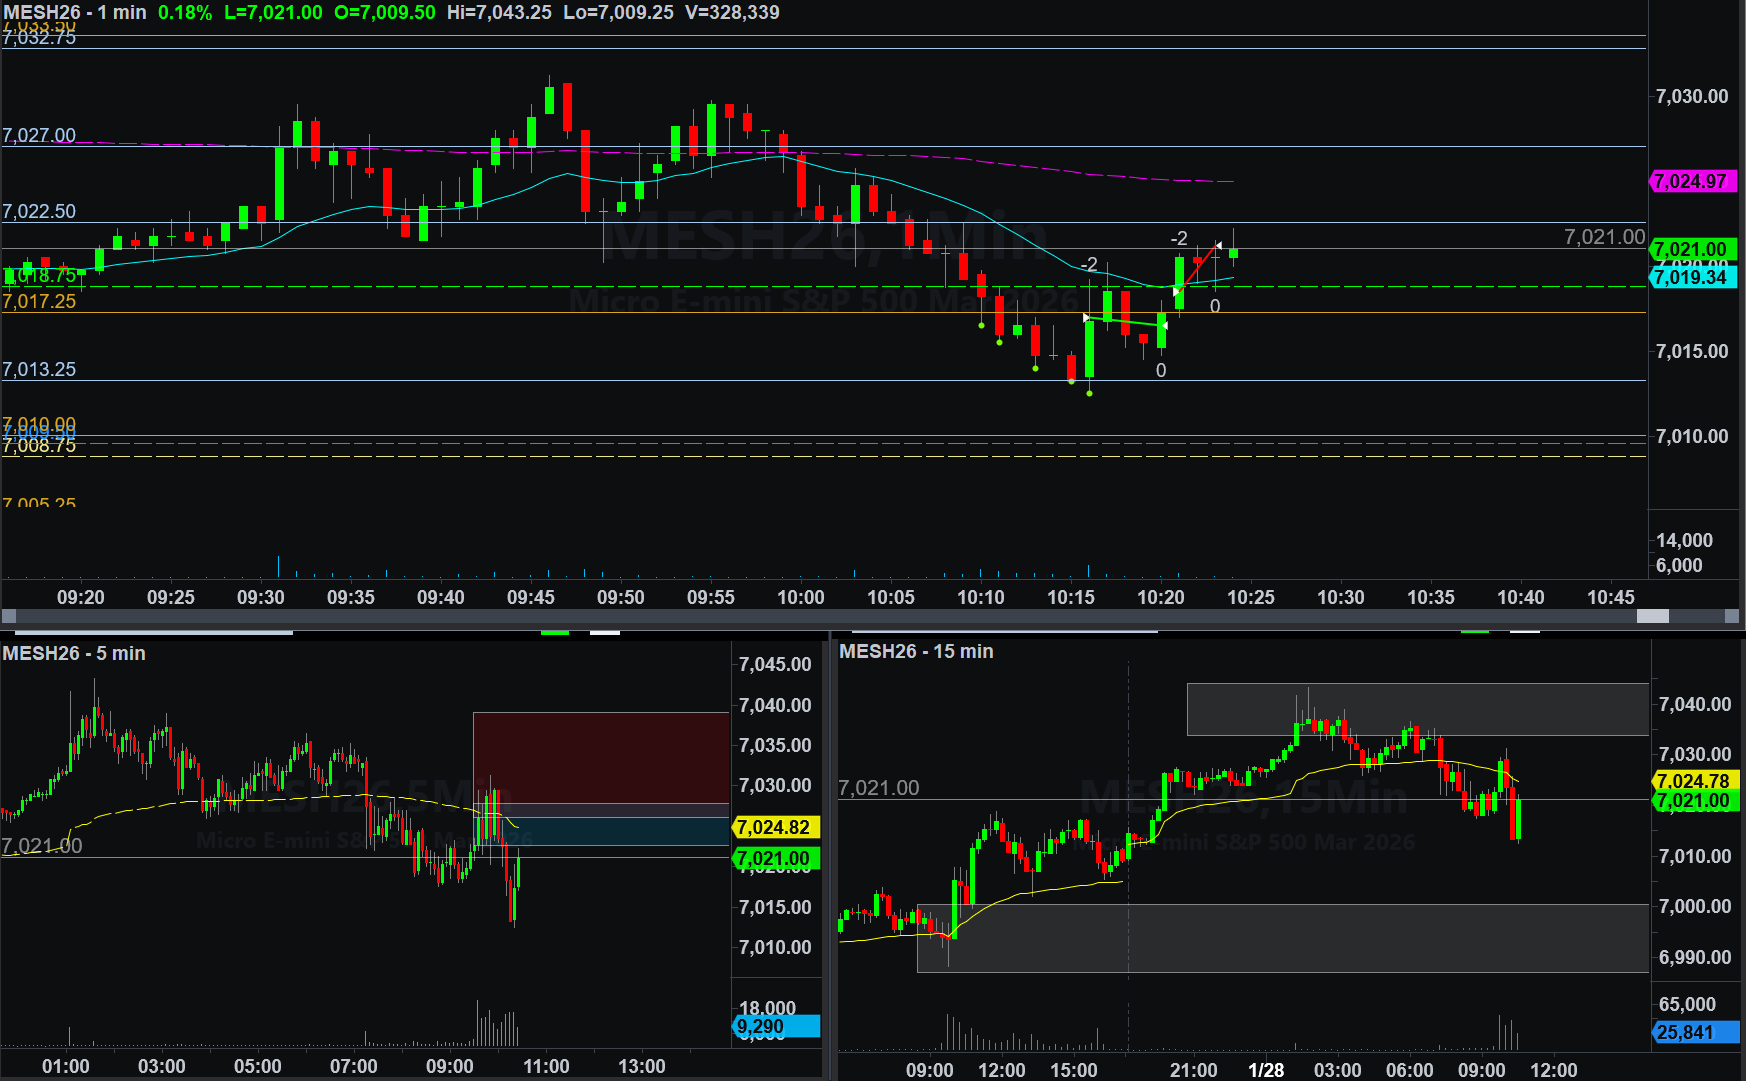Click the exit arrow at red trade line top

[x=1218, y=245]
